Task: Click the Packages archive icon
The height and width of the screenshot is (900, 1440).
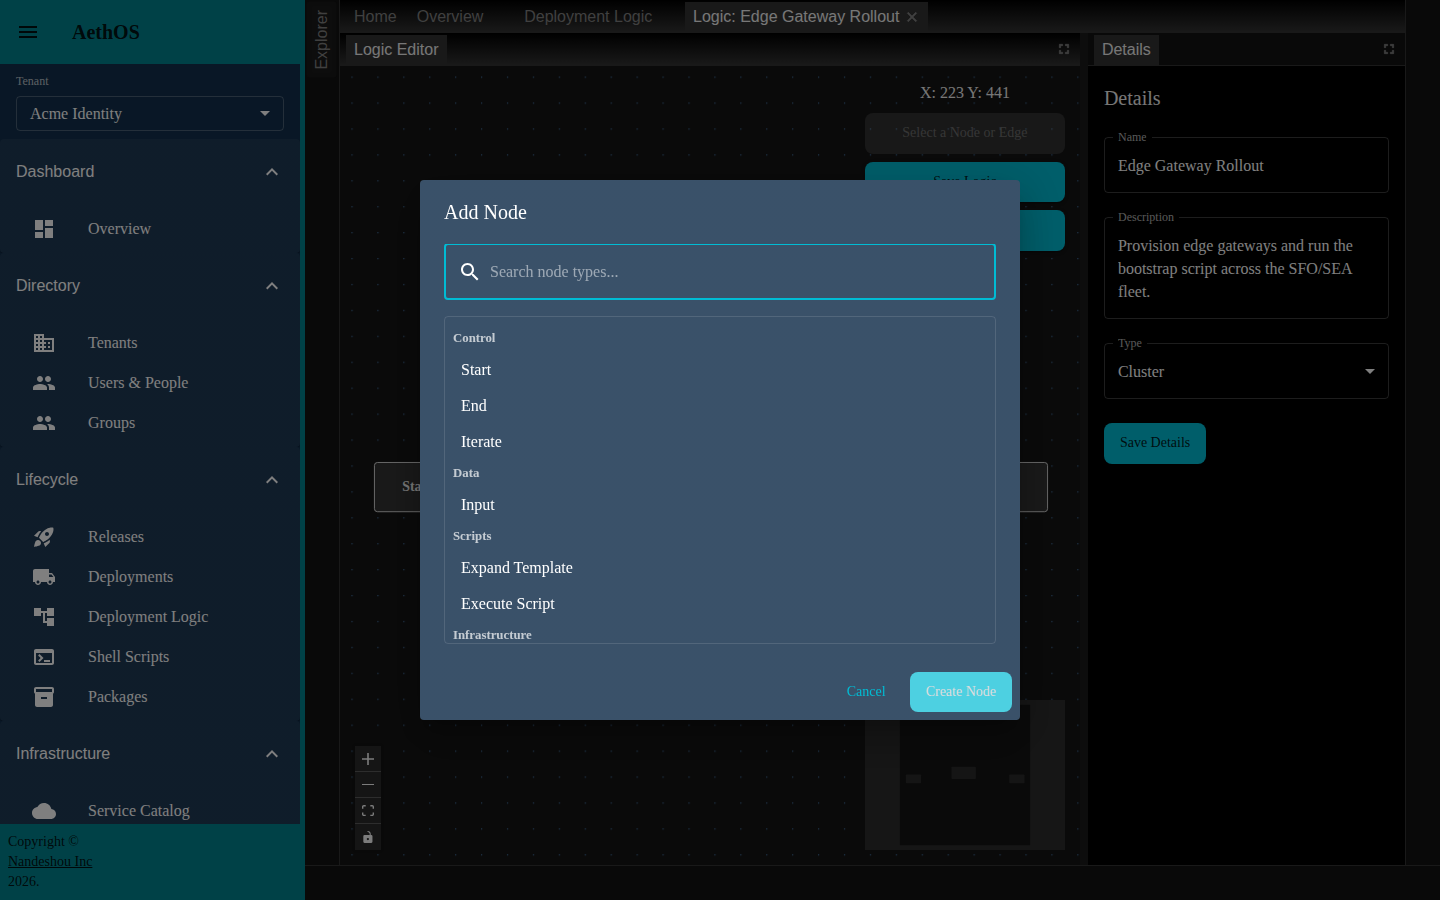Action: [44, 697]
